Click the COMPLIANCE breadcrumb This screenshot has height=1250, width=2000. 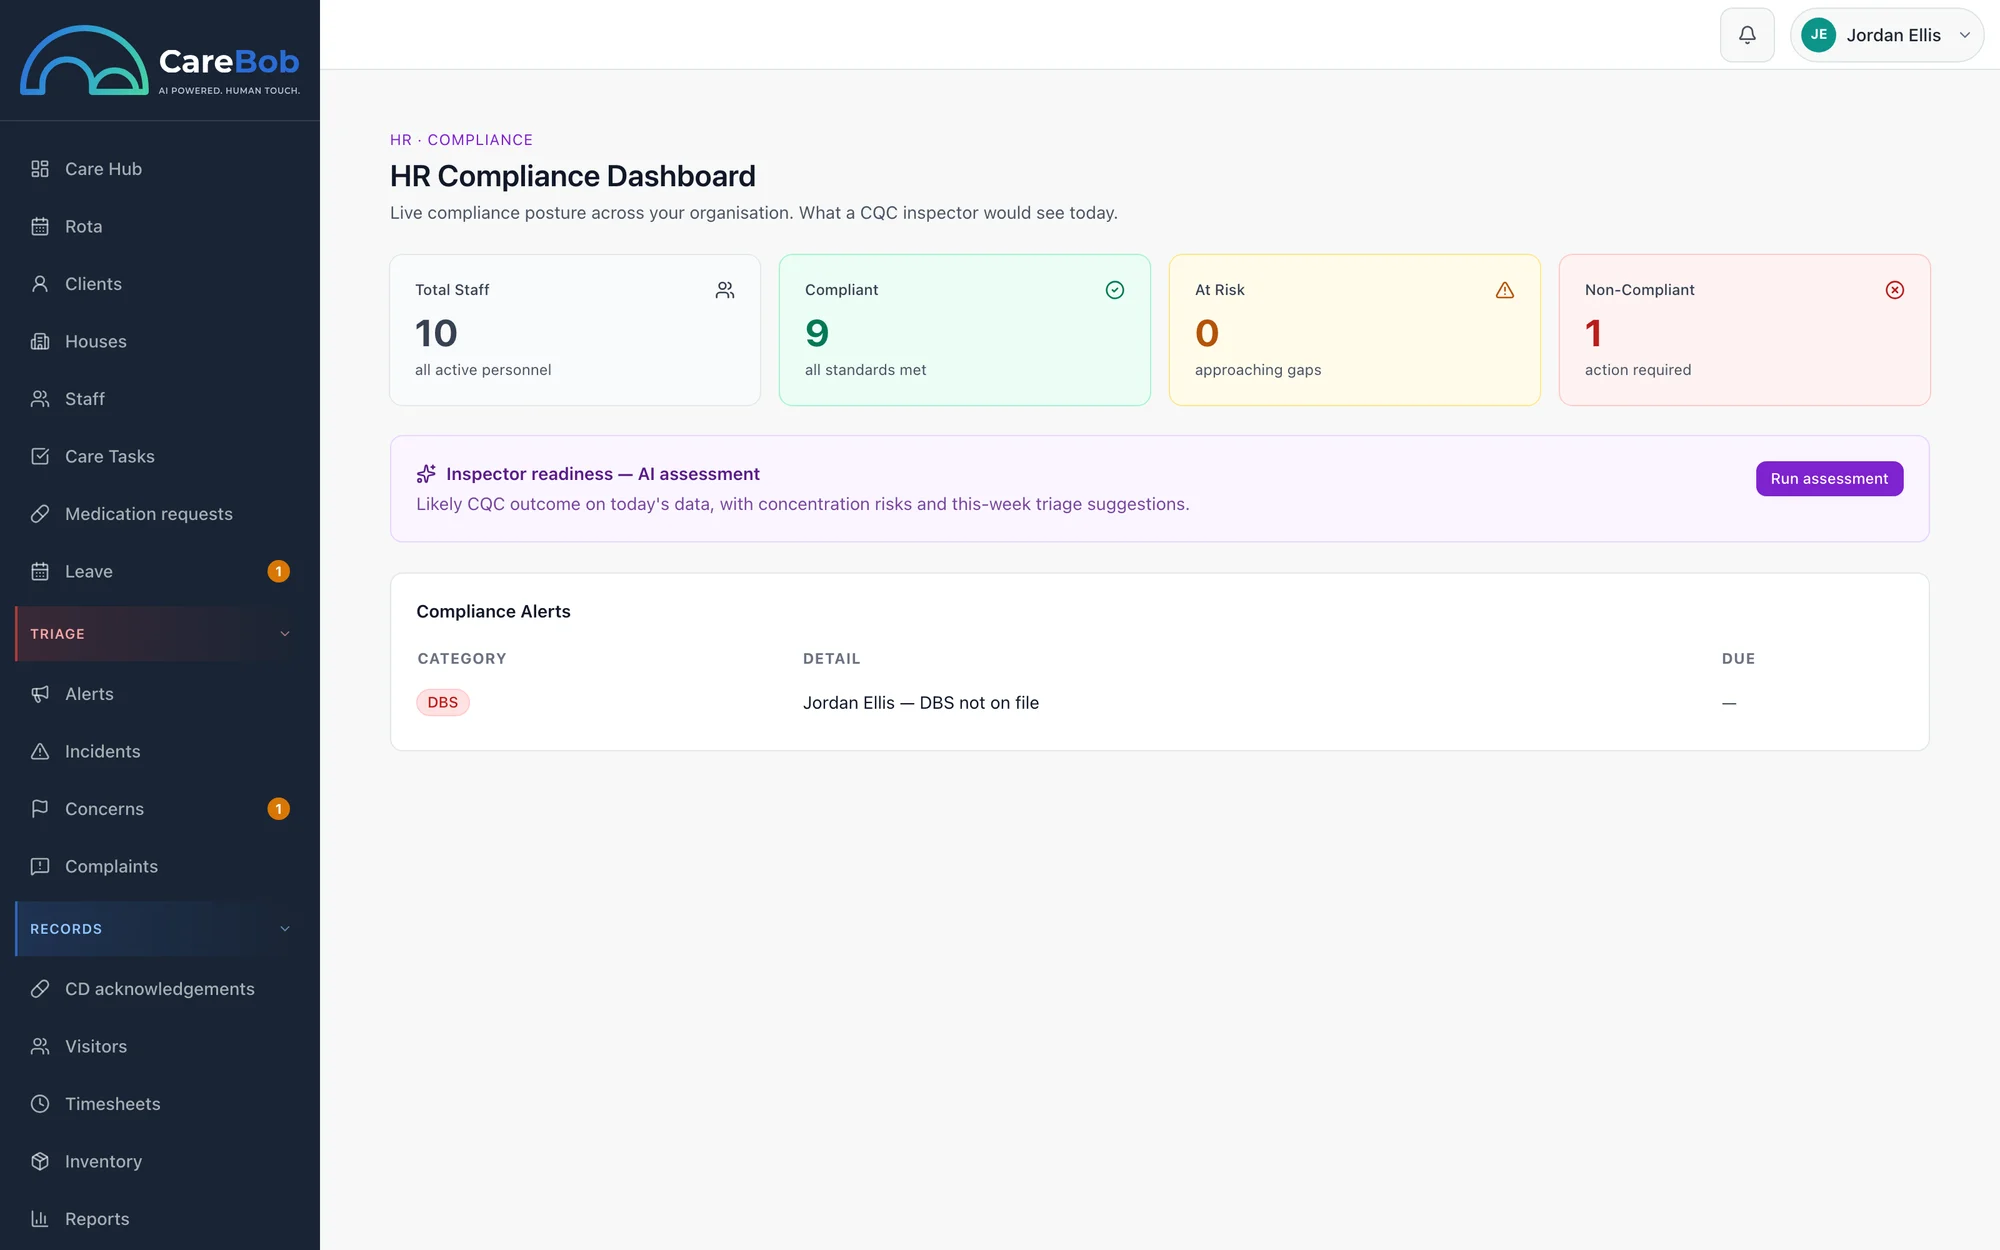[480, 140]
